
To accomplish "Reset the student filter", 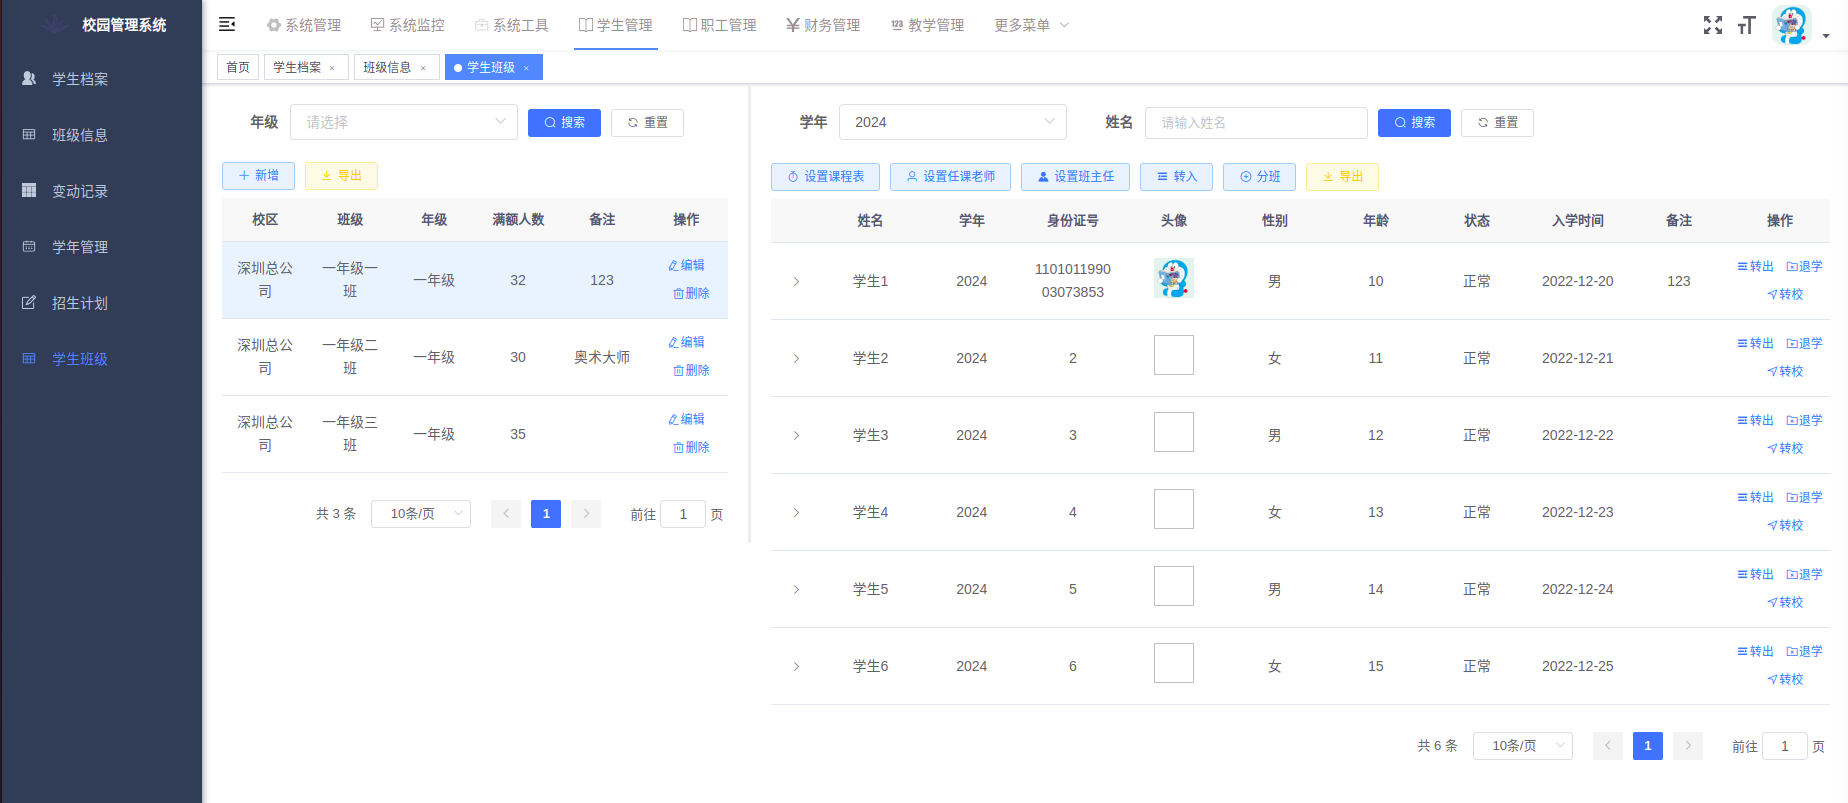I will (1497, 123).
